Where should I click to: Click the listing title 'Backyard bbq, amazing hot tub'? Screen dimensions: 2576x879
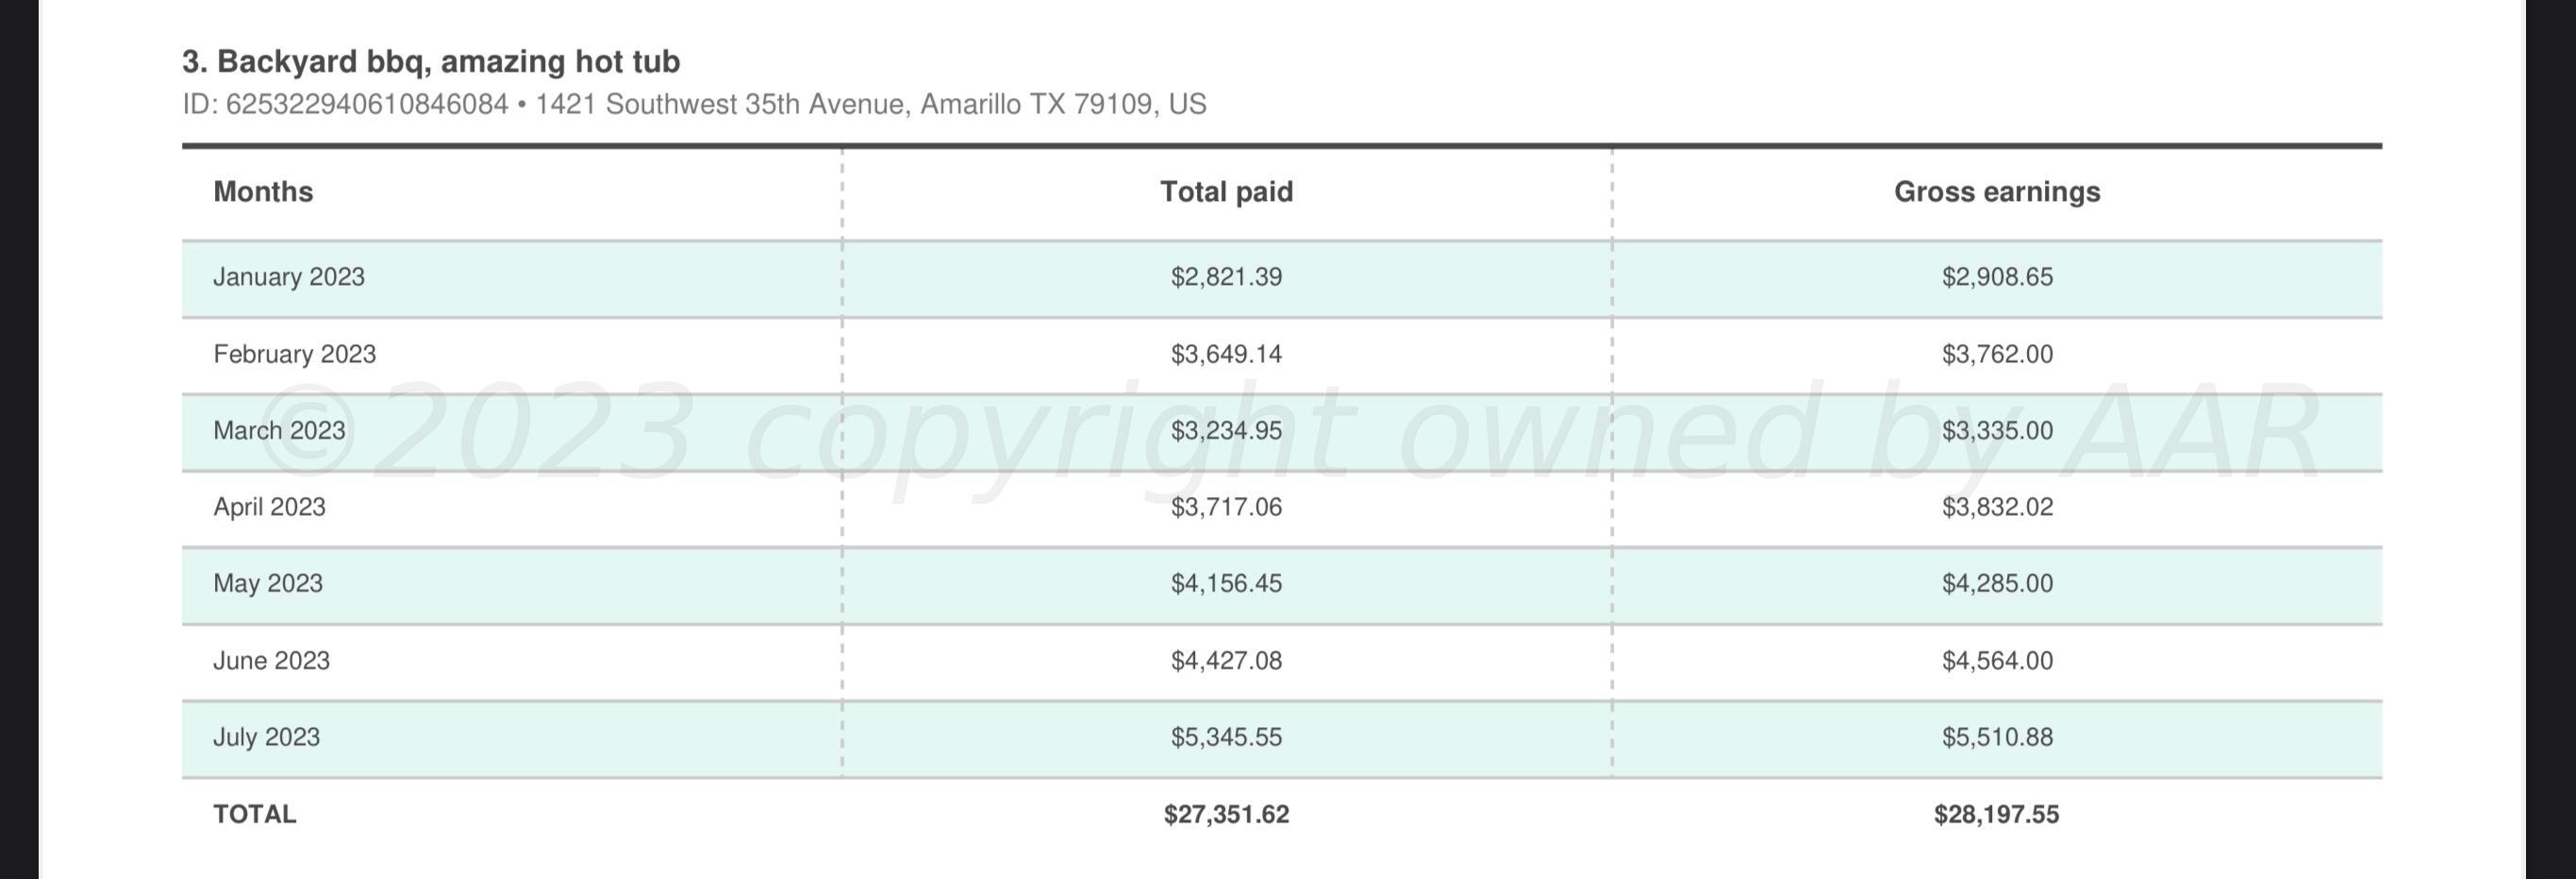coord(431,62)
